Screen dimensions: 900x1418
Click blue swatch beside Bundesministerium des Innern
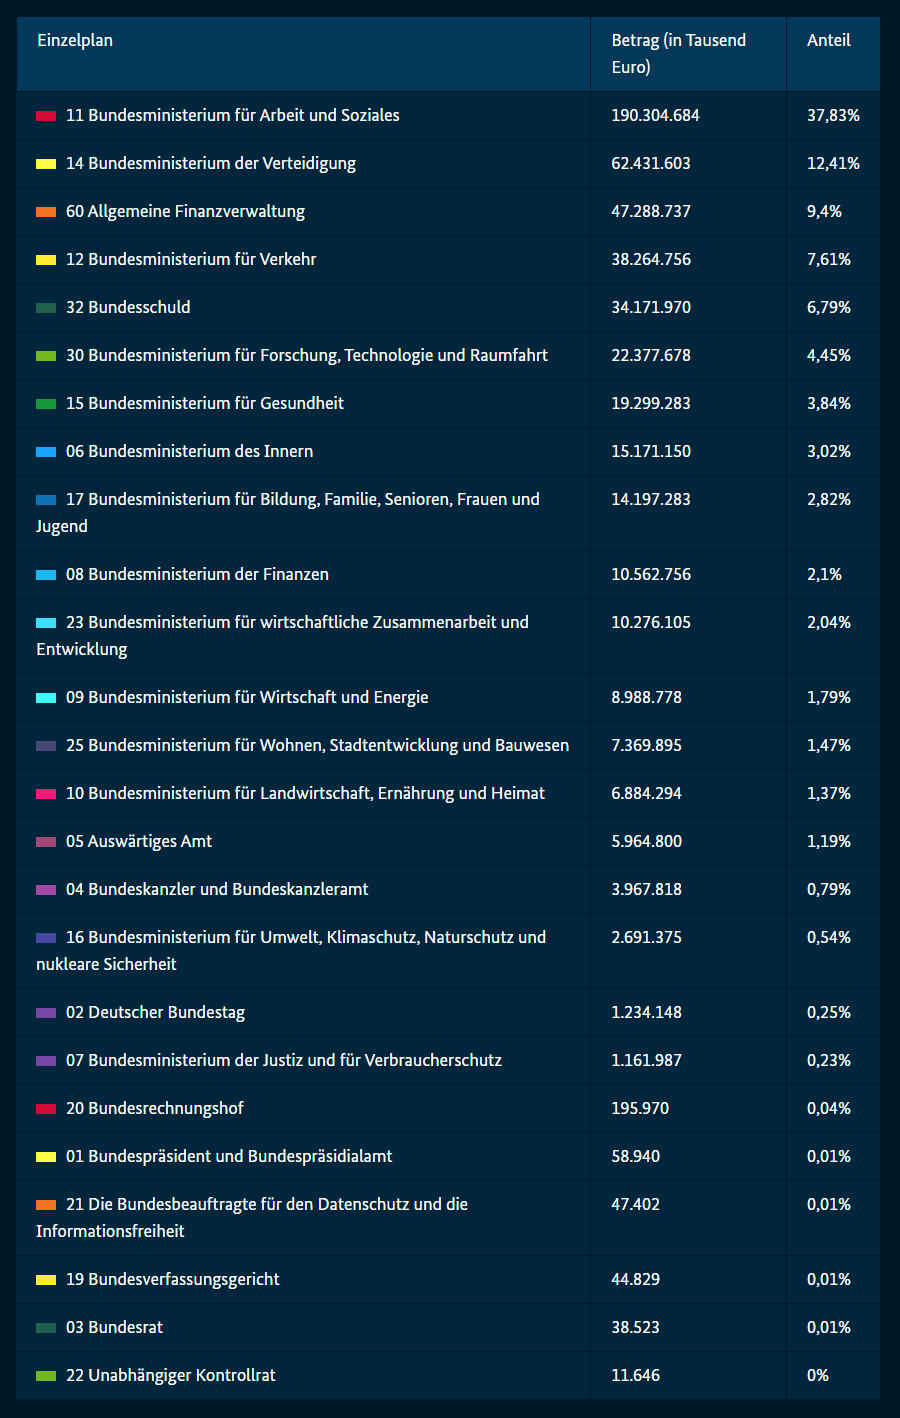[46, 452]
